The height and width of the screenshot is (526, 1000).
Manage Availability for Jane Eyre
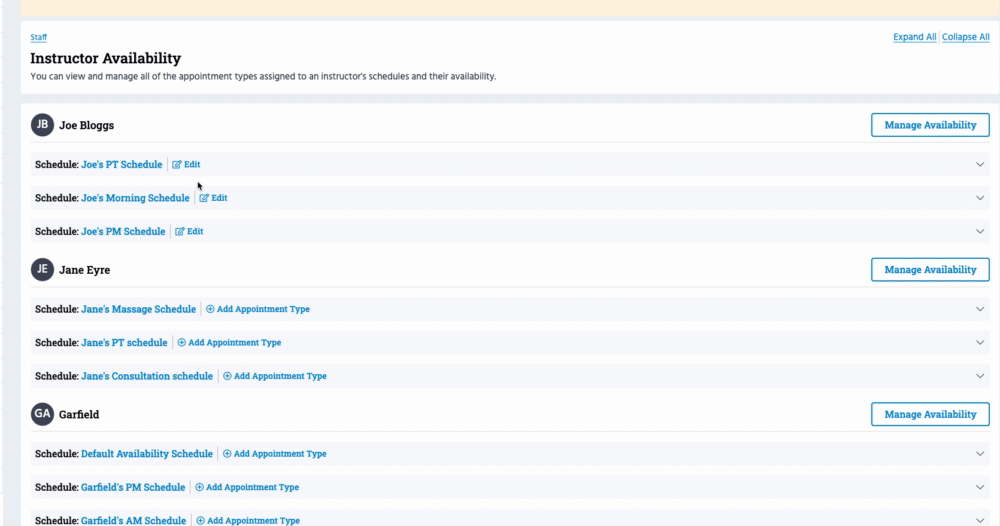click(x=930, y=270)
